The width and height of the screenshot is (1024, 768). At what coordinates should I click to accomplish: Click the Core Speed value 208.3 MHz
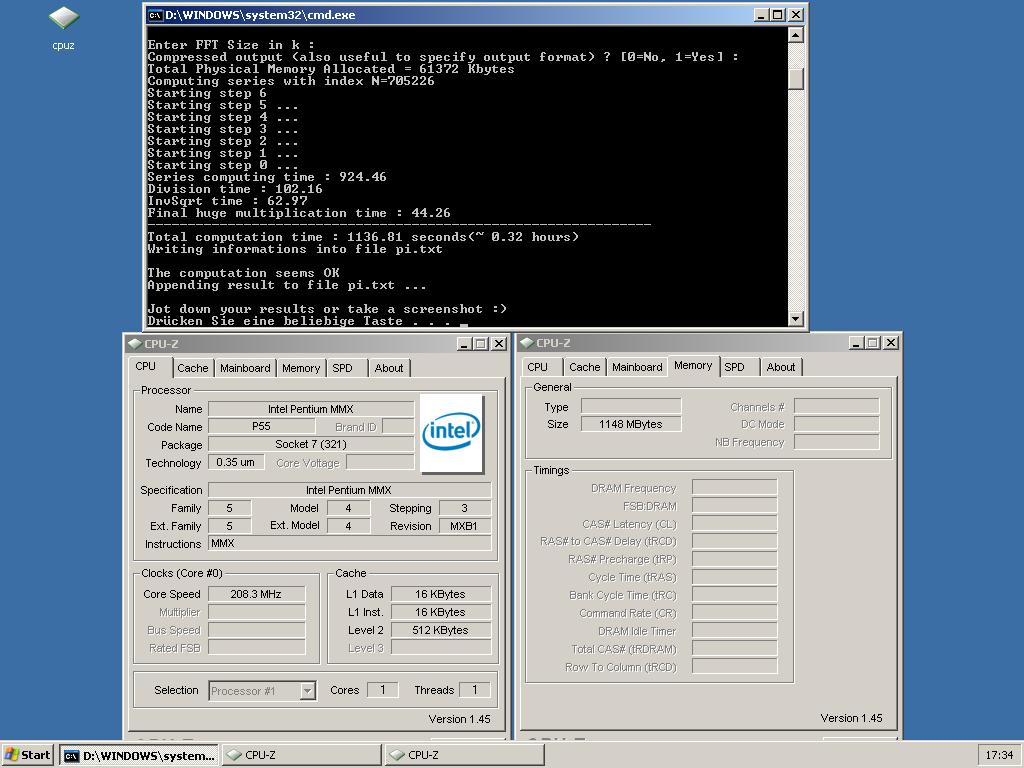click(257, 594)
